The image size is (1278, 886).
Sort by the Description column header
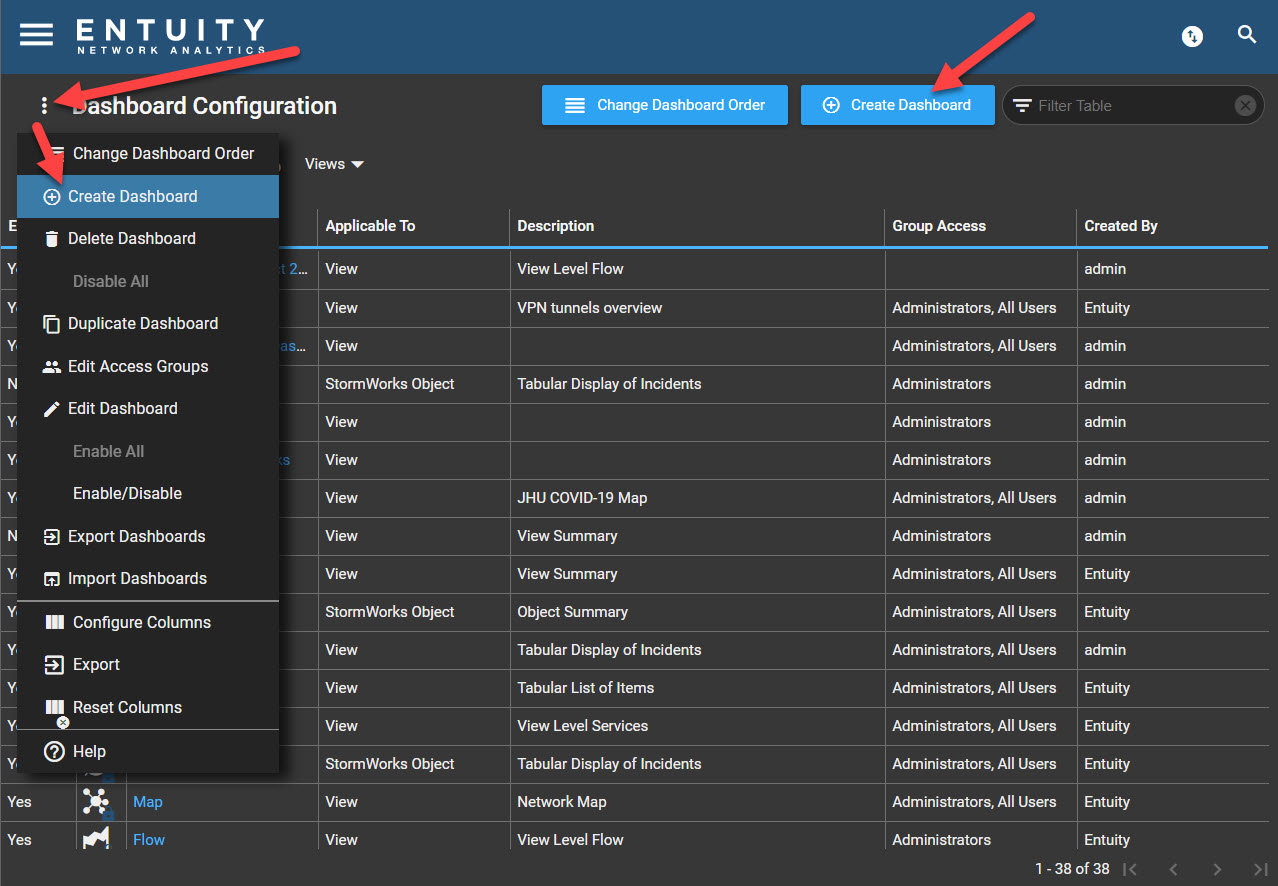[556, 226]
